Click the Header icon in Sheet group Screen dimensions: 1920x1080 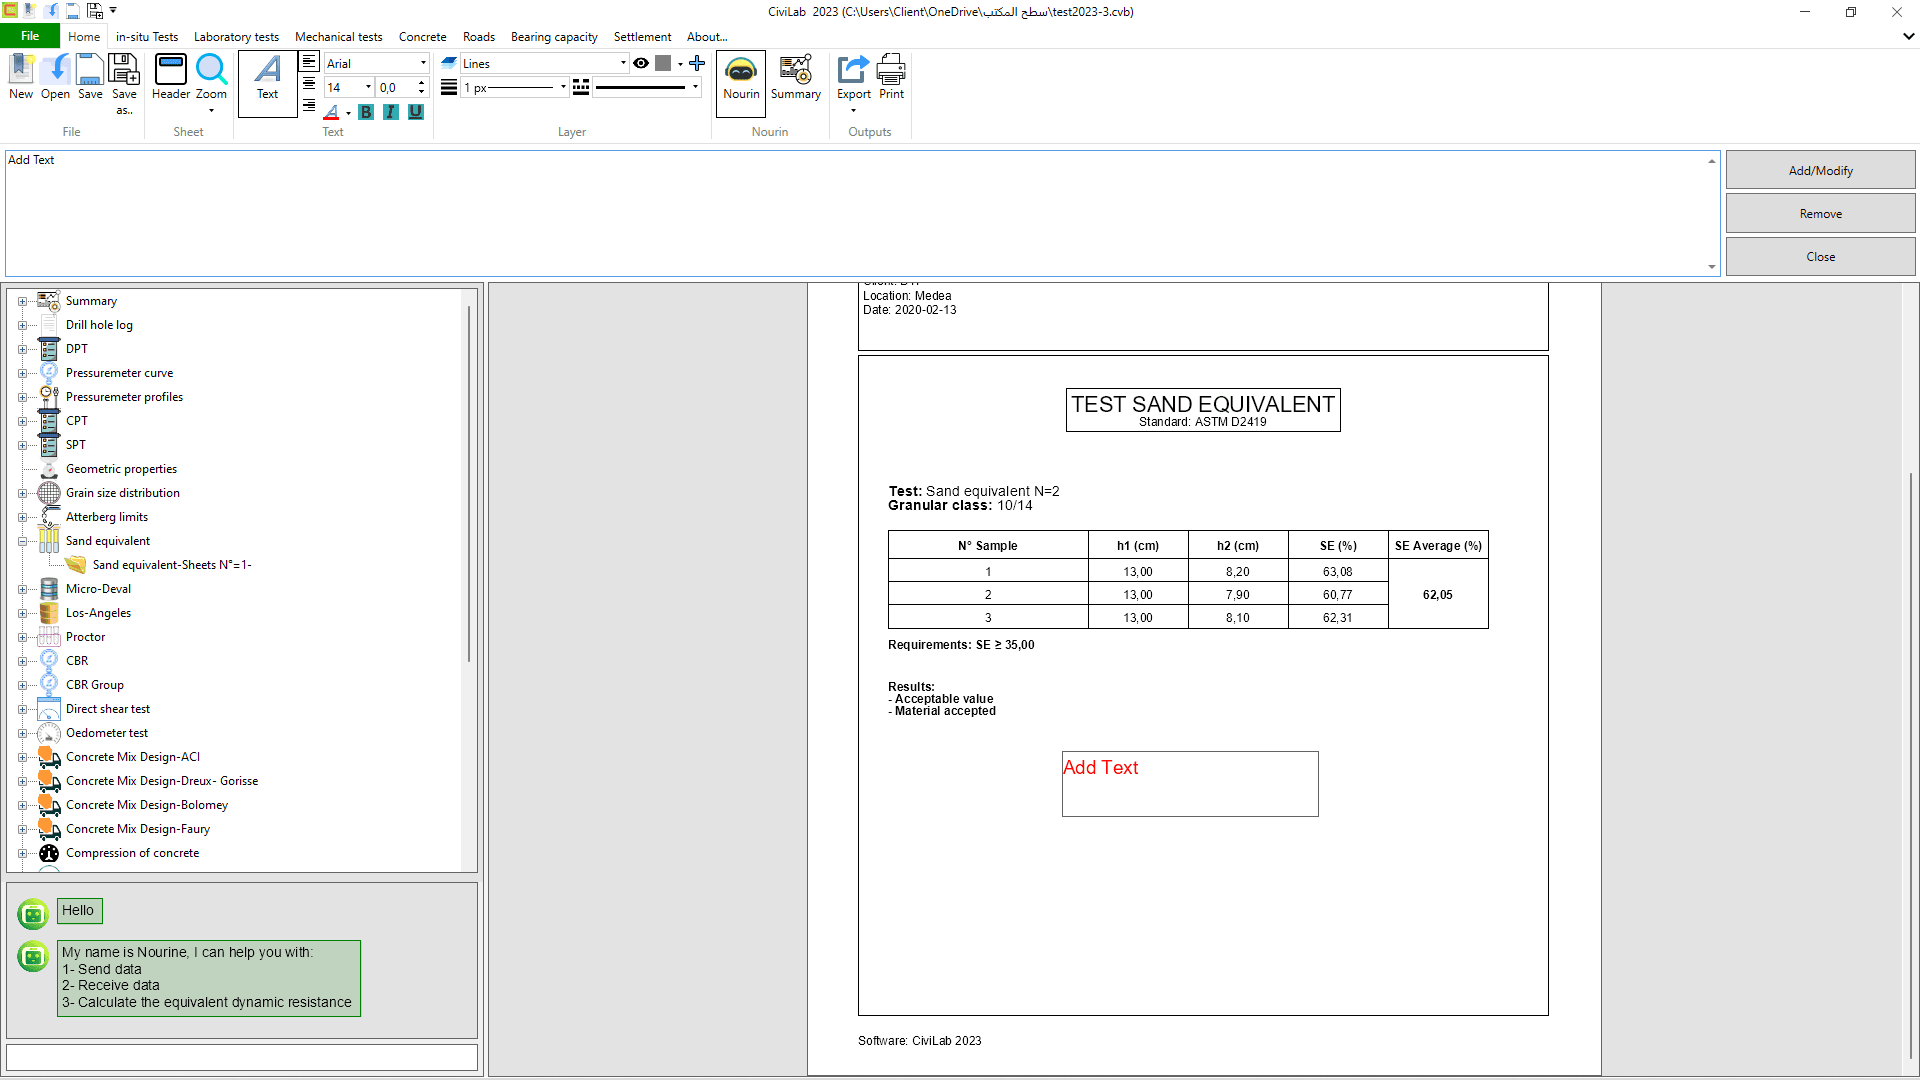pos(170,80)
